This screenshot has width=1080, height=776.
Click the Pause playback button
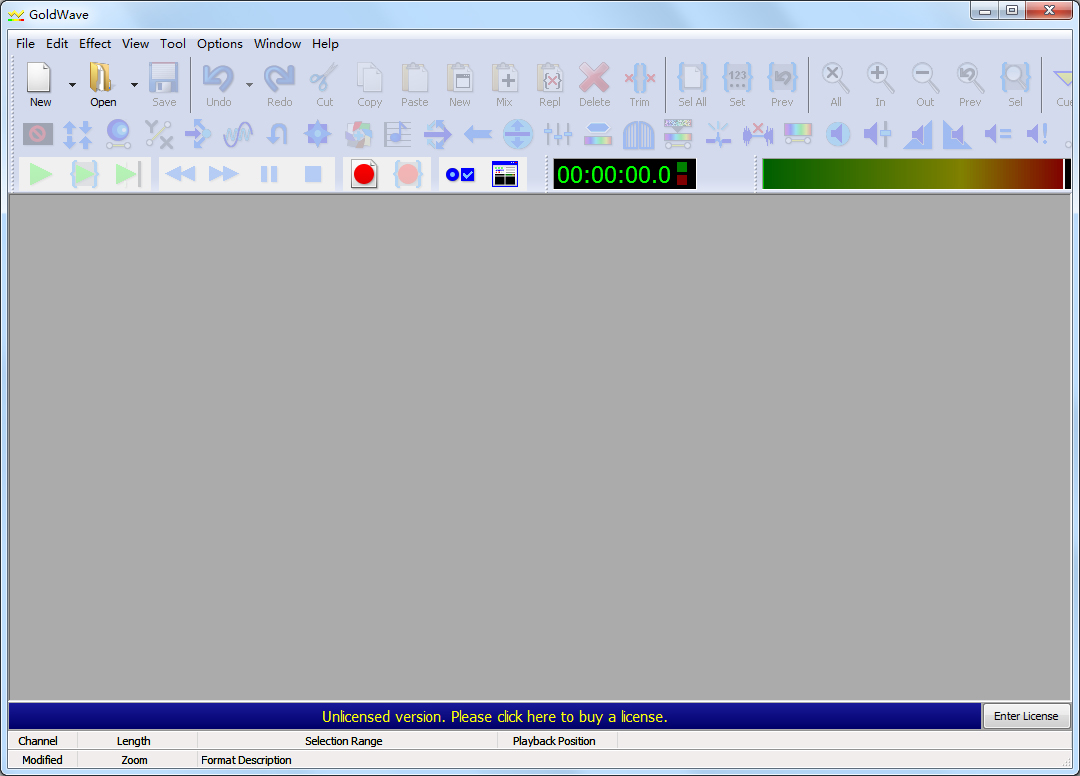point(269,174)
